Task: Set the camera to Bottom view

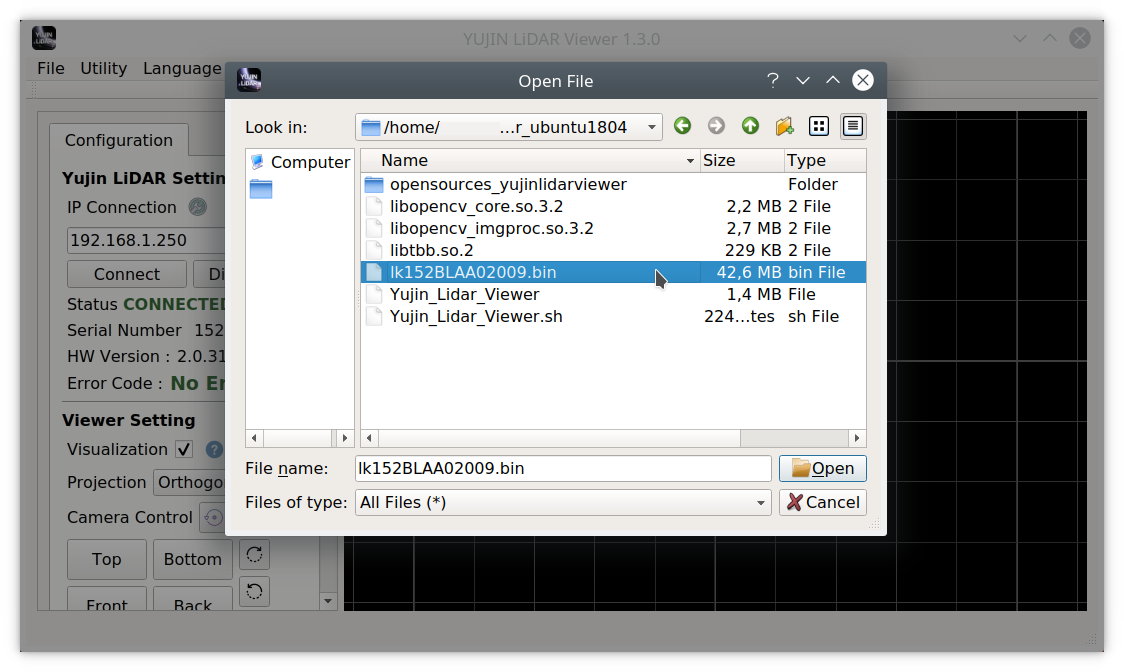Action: [193, 559]
